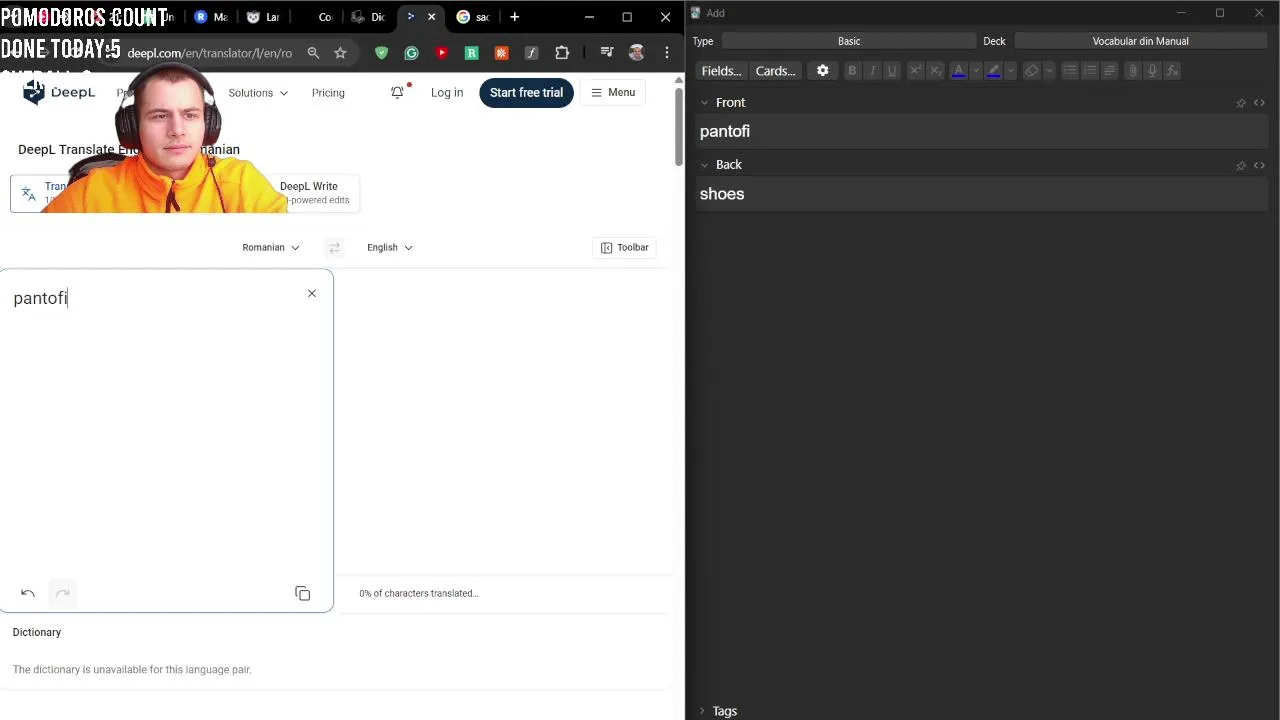
Task: Click DeepL logo home link
Action: [x=59, y=92]
